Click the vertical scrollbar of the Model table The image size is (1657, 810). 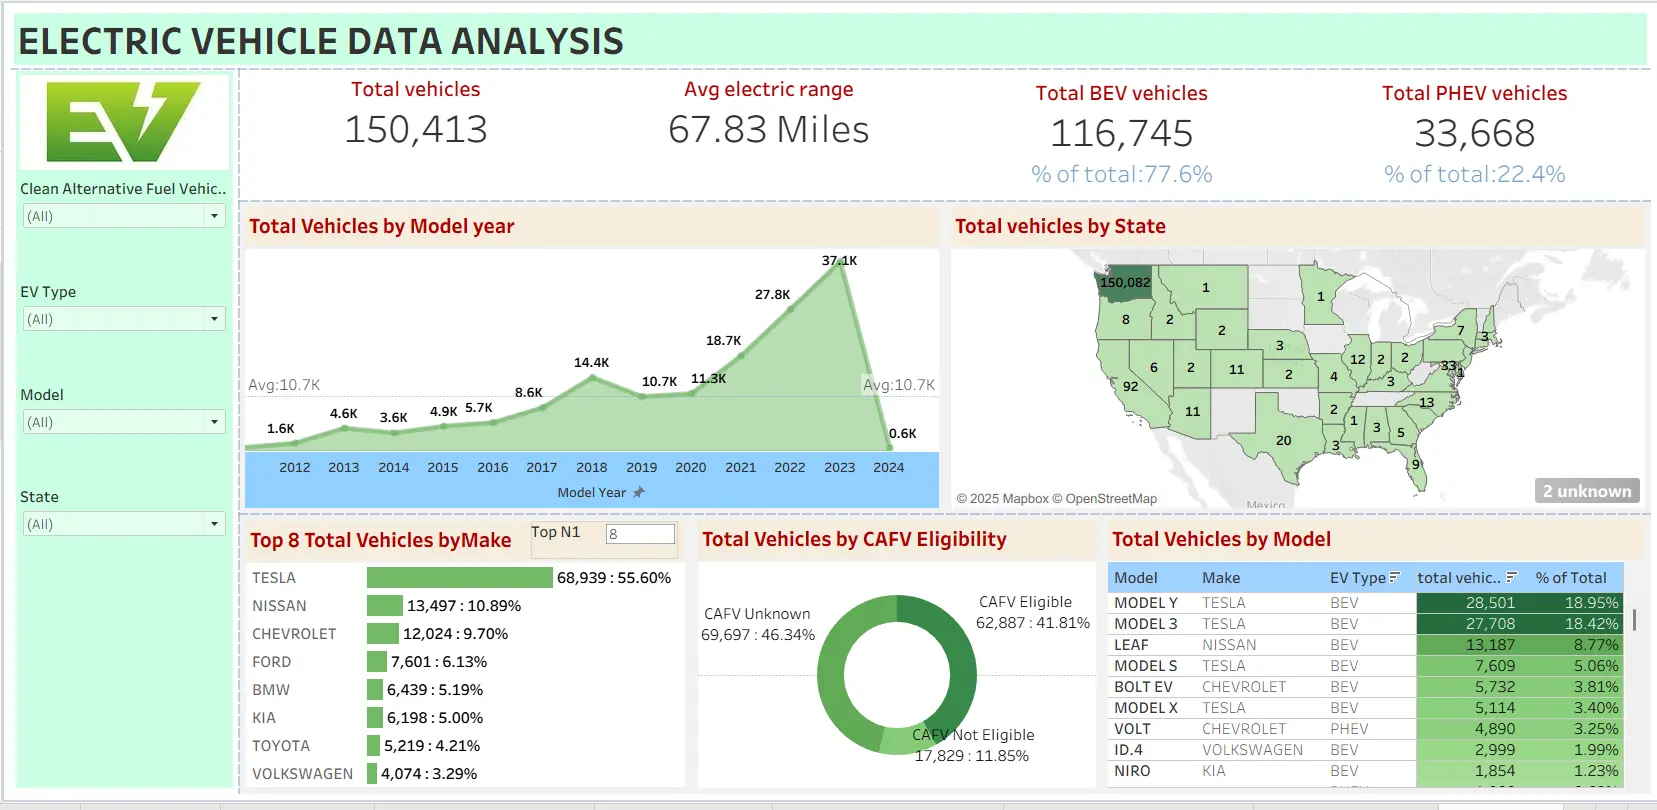[1634, 620]
